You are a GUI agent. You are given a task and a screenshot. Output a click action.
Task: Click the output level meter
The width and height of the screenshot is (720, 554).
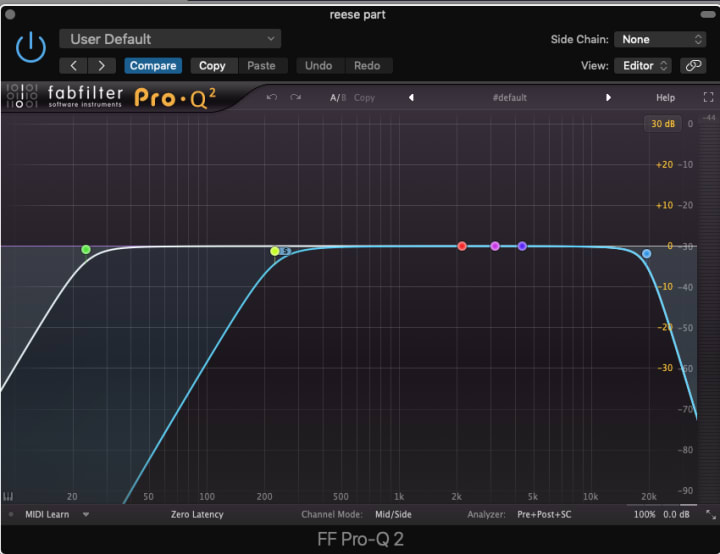pos(709,312)
